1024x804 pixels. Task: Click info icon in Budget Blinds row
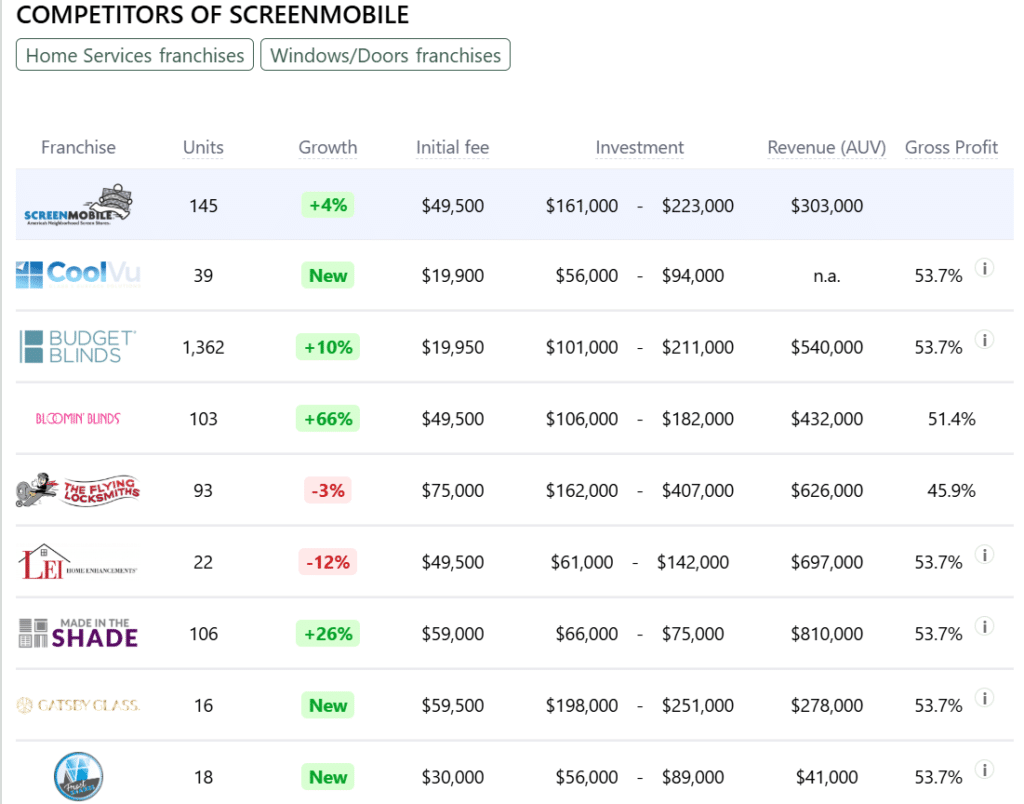coord(985,340)
